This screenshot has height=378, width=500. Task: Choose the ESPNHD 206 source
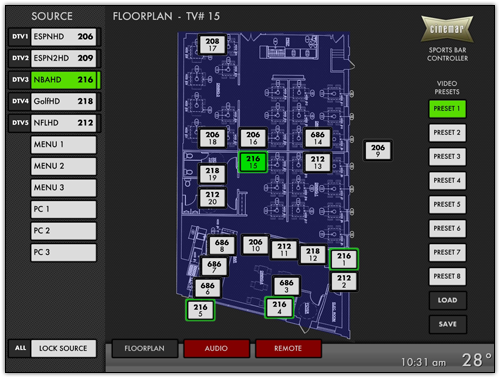[64, 36]
